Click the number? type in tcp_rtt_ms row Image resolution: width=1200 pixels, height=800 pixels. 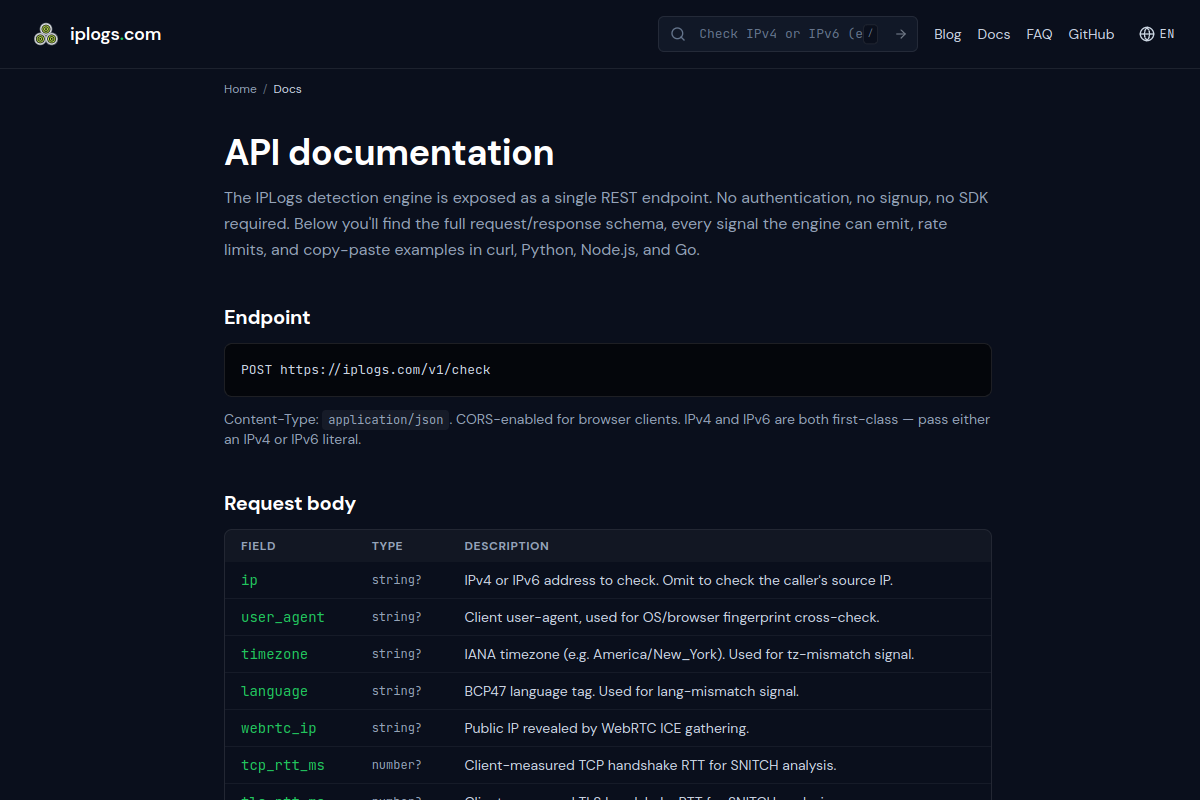pos(397,765)
